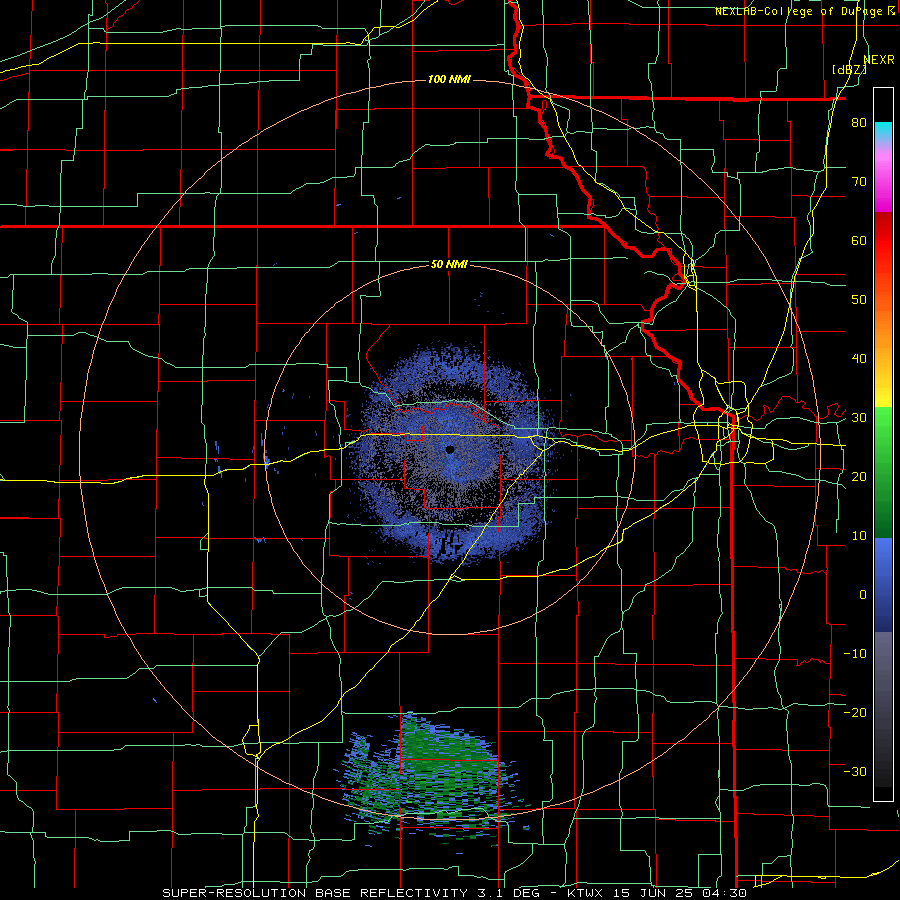This screenshot has width=900, height=900.
Task: Click the 40 value on the dBZ scale
Action: 859,359
